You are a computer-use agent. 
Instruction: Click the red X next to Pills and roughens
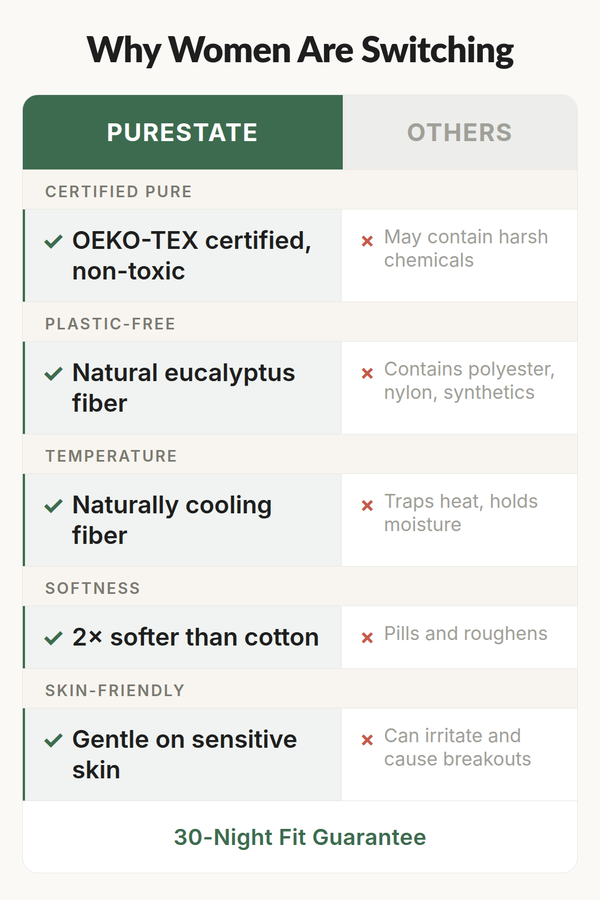point(367,635)
